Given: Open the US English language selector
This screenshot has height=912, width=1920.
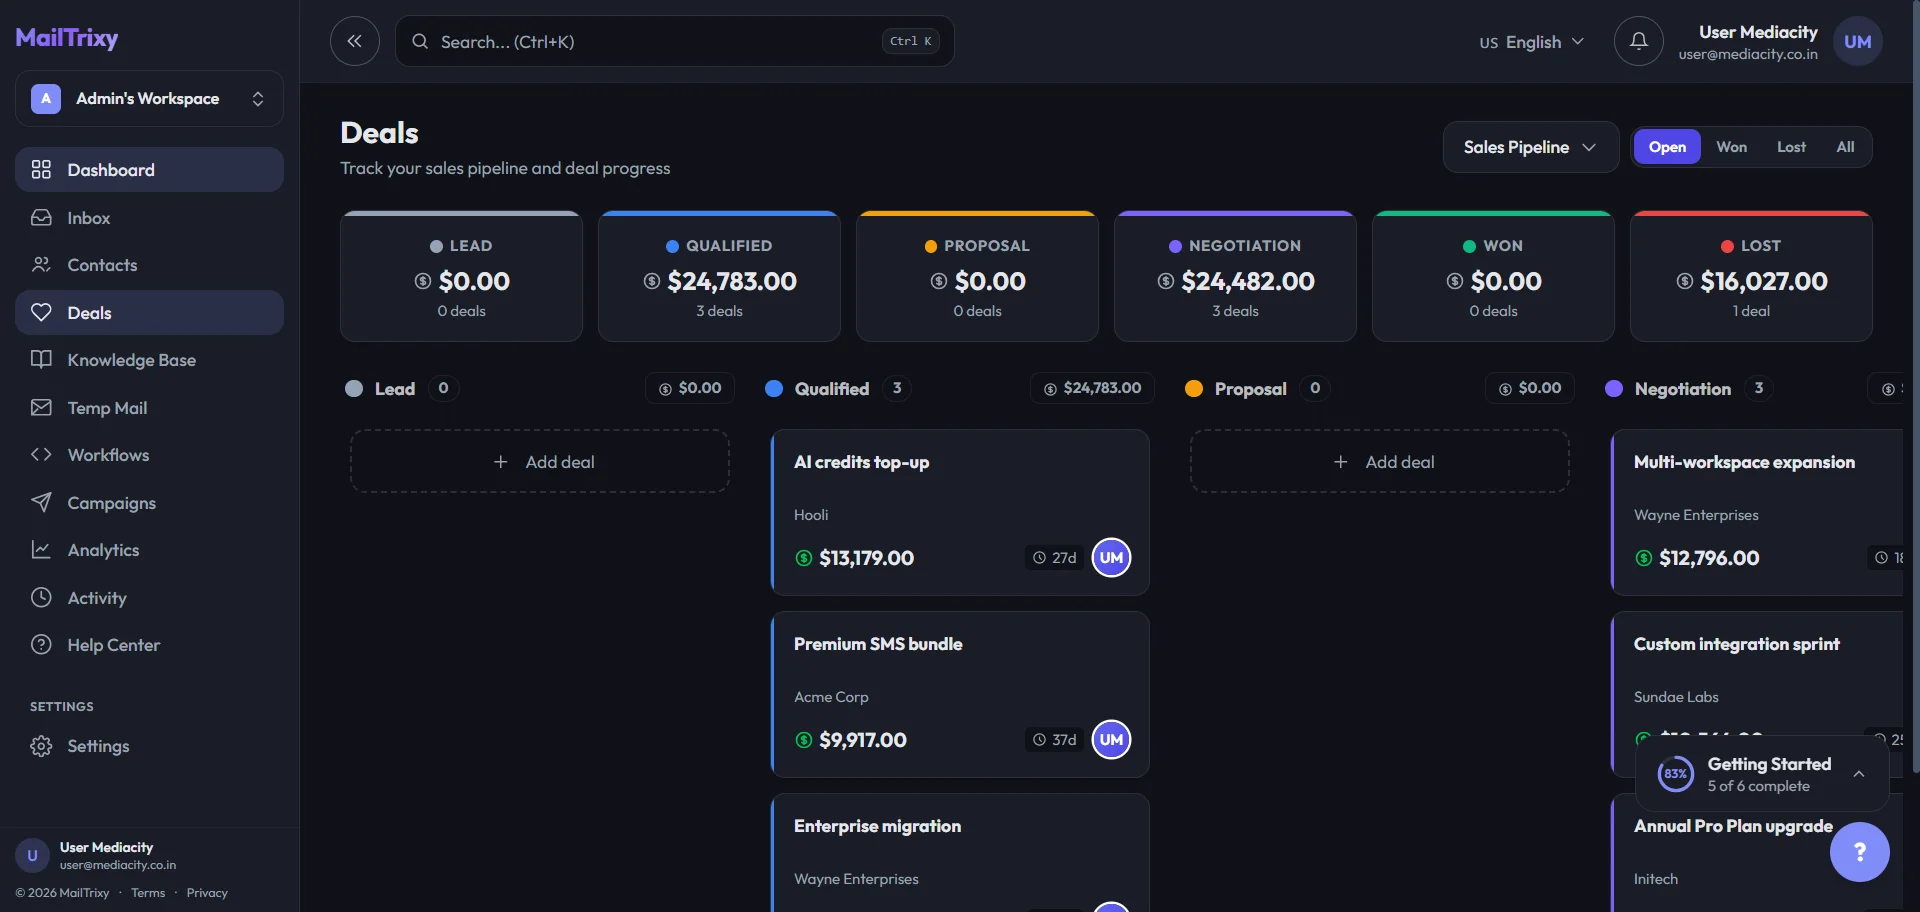Looking at the screenshot, I should pos(1531,42).
